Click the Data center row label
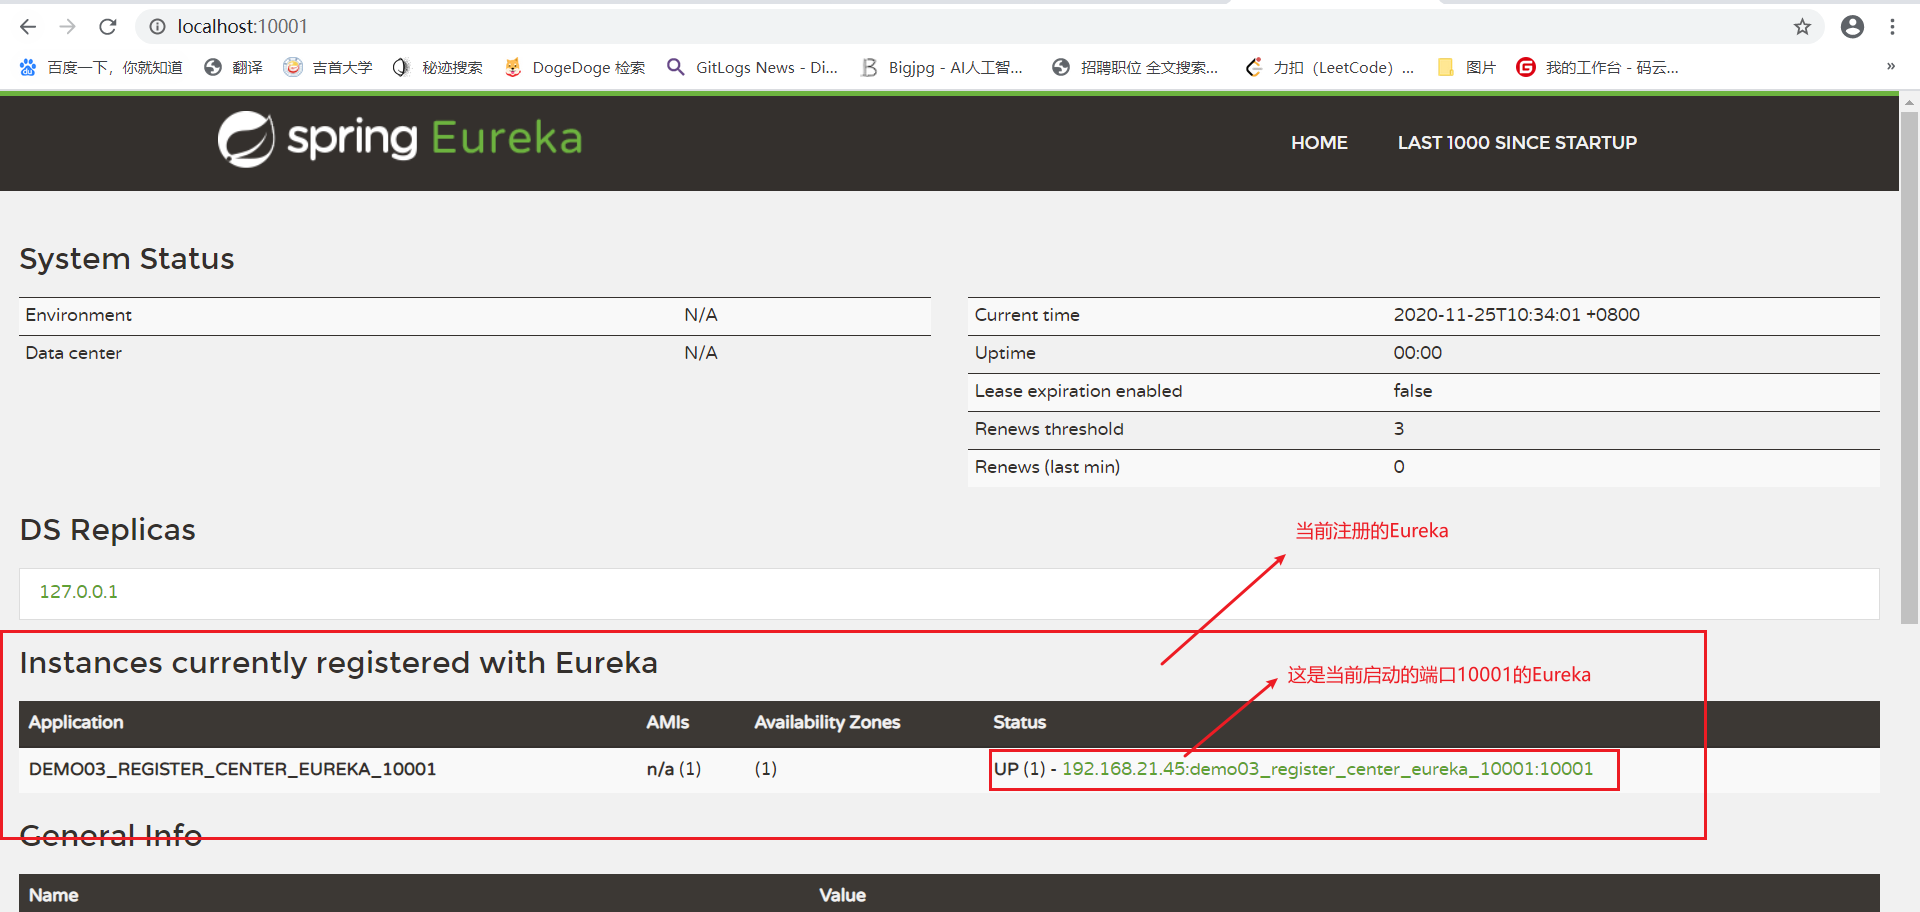Screen dimensions: 1920x912 point(73,353)
